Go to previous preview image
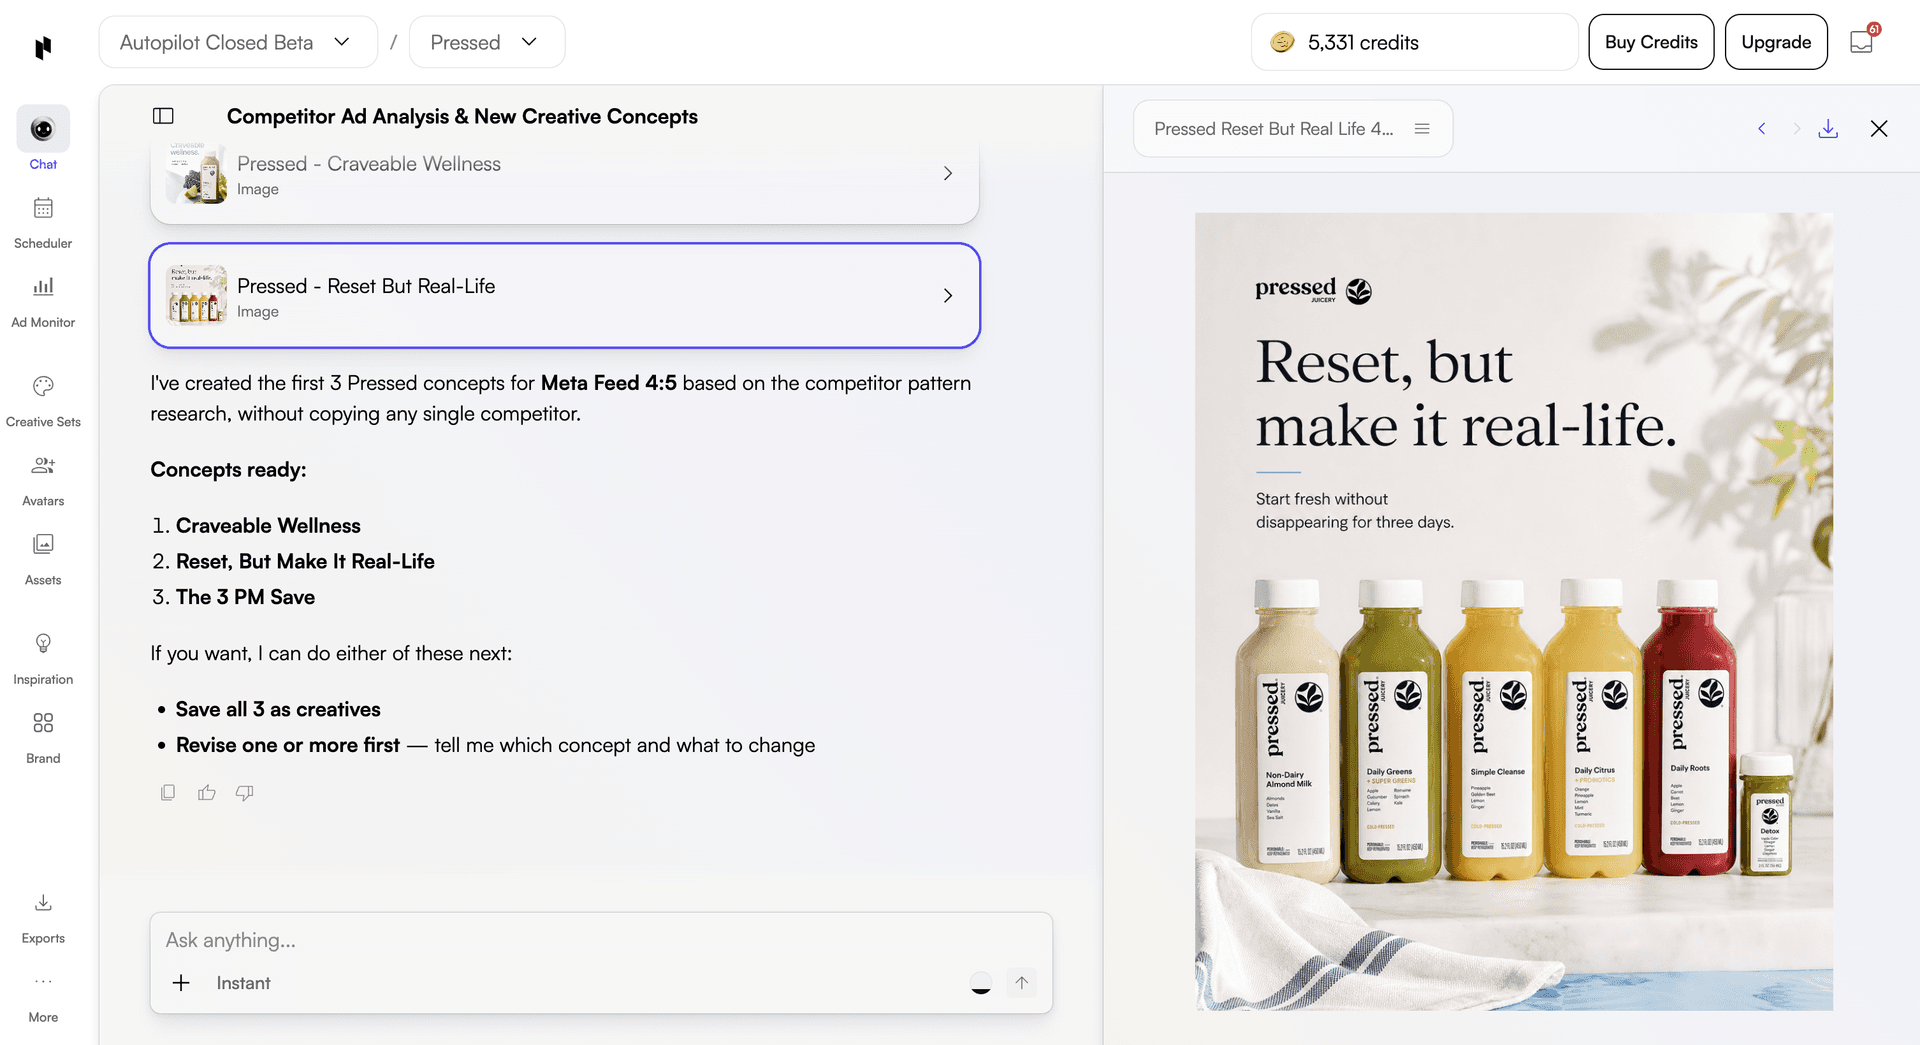1920x1045 pixels. 1762,128
